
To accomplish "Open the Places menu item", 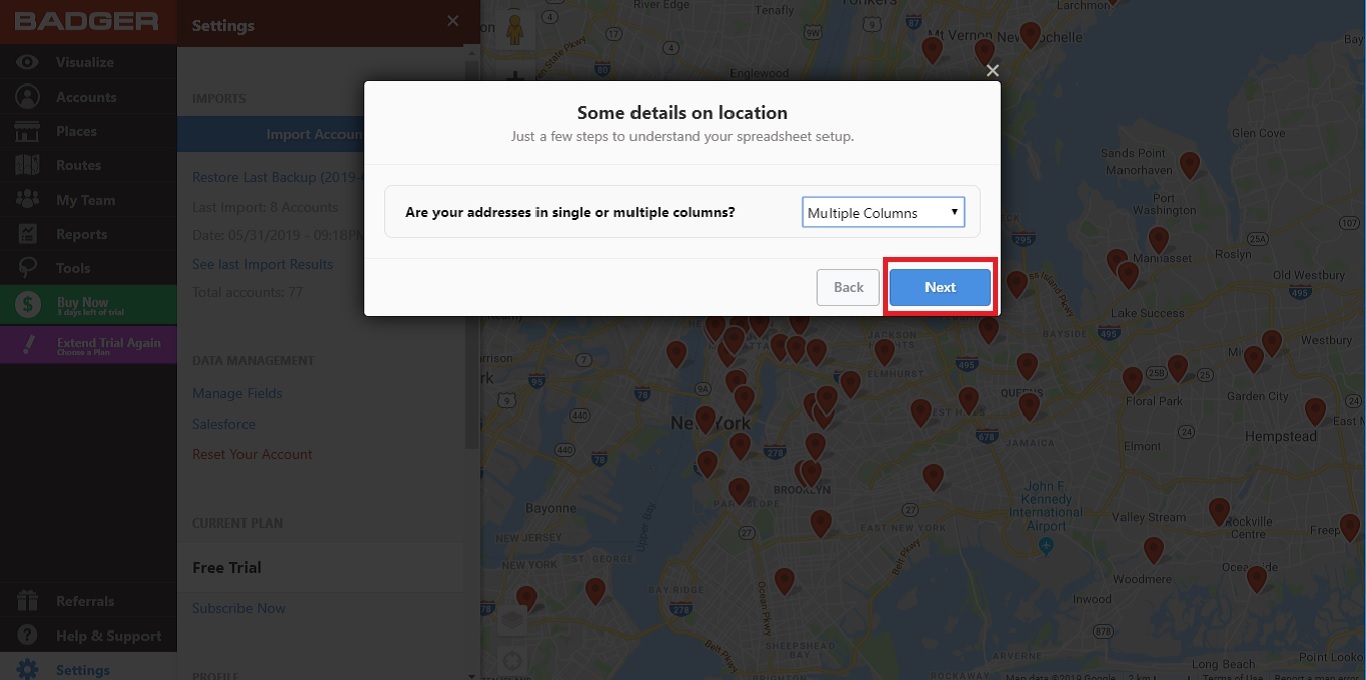I will 76,131.
